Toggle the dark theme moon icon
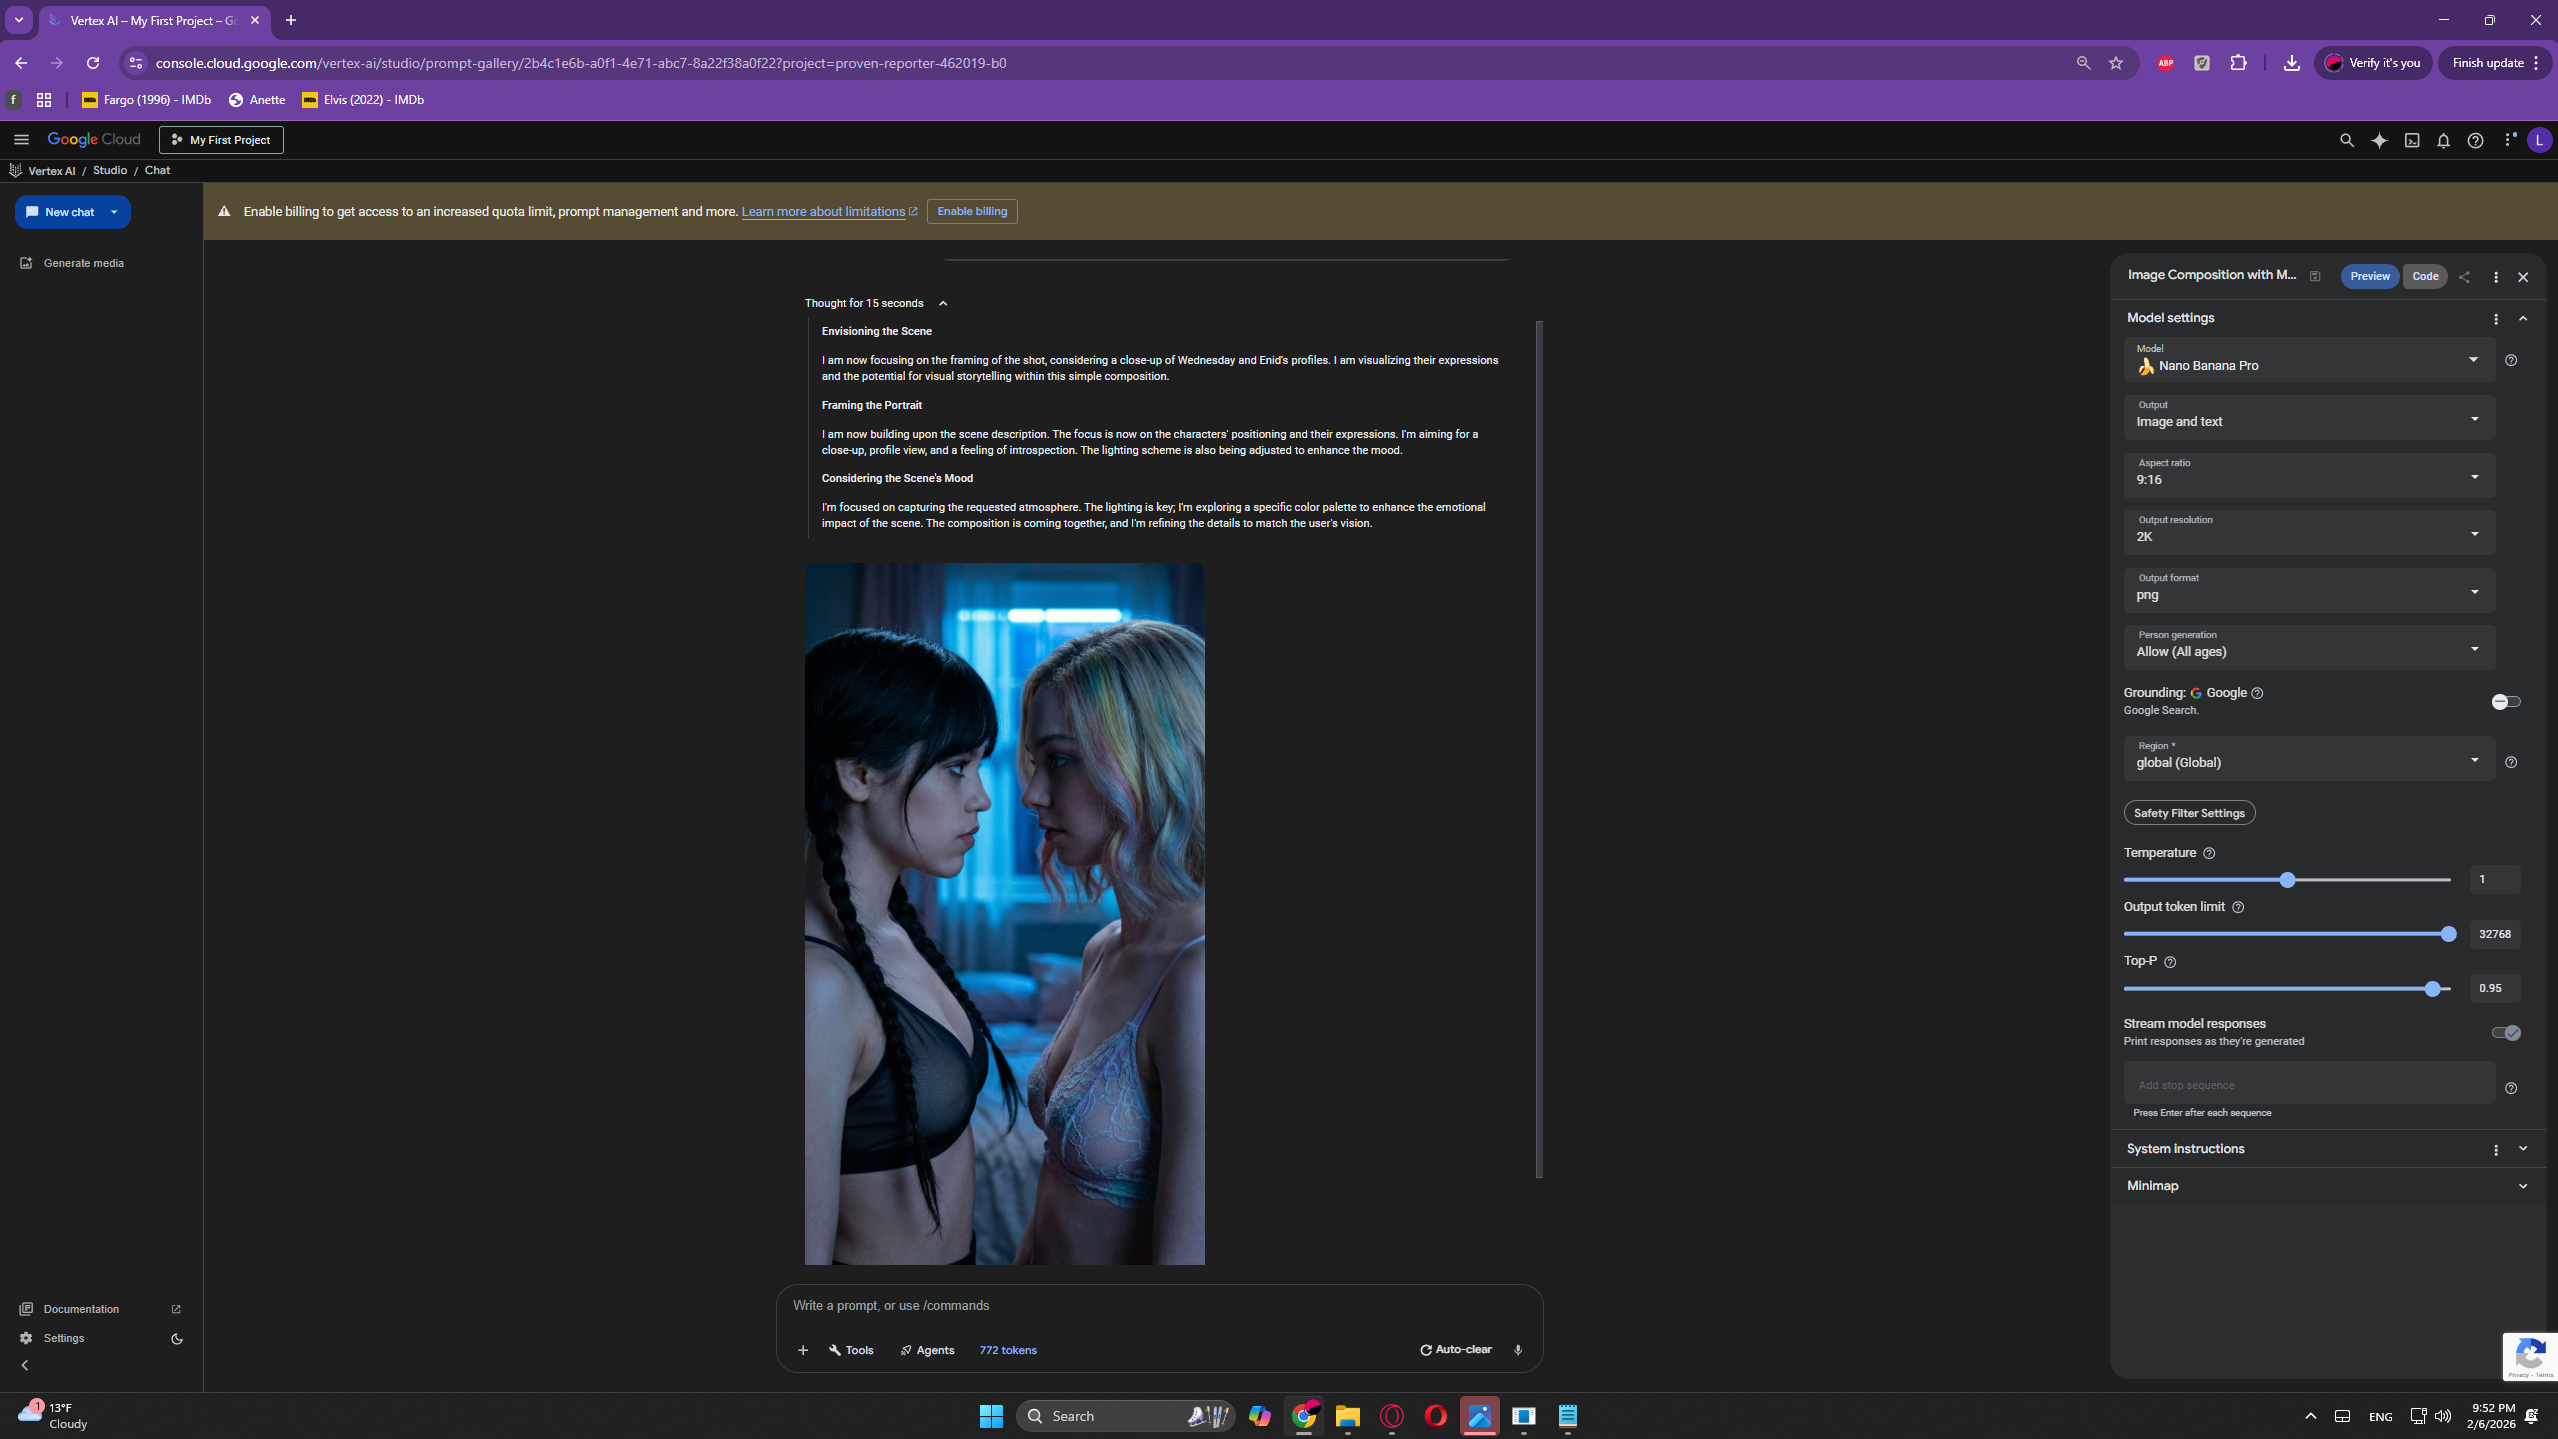This screenshot has width=2558, height=1439. (x=177, y=1339)
